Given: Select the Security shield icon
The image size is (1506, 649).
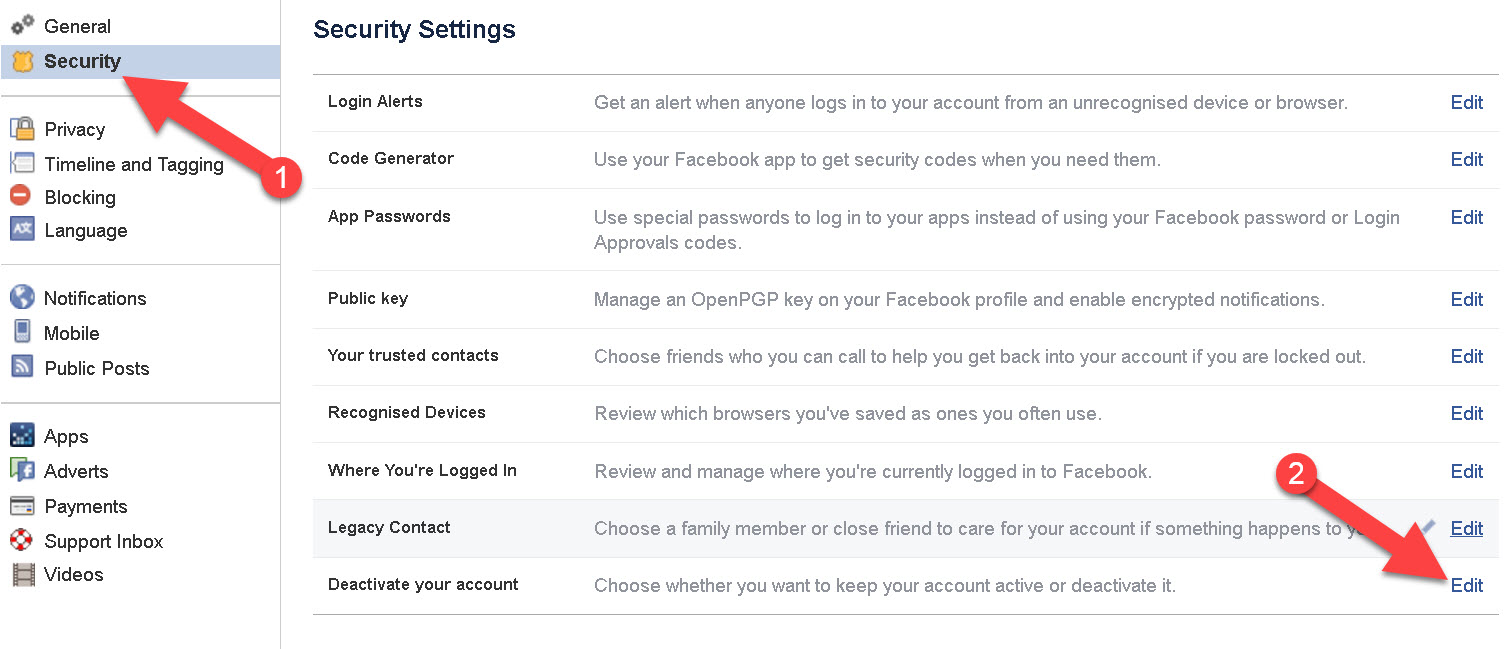Looking at the screenshot, I should click(26, 61).
